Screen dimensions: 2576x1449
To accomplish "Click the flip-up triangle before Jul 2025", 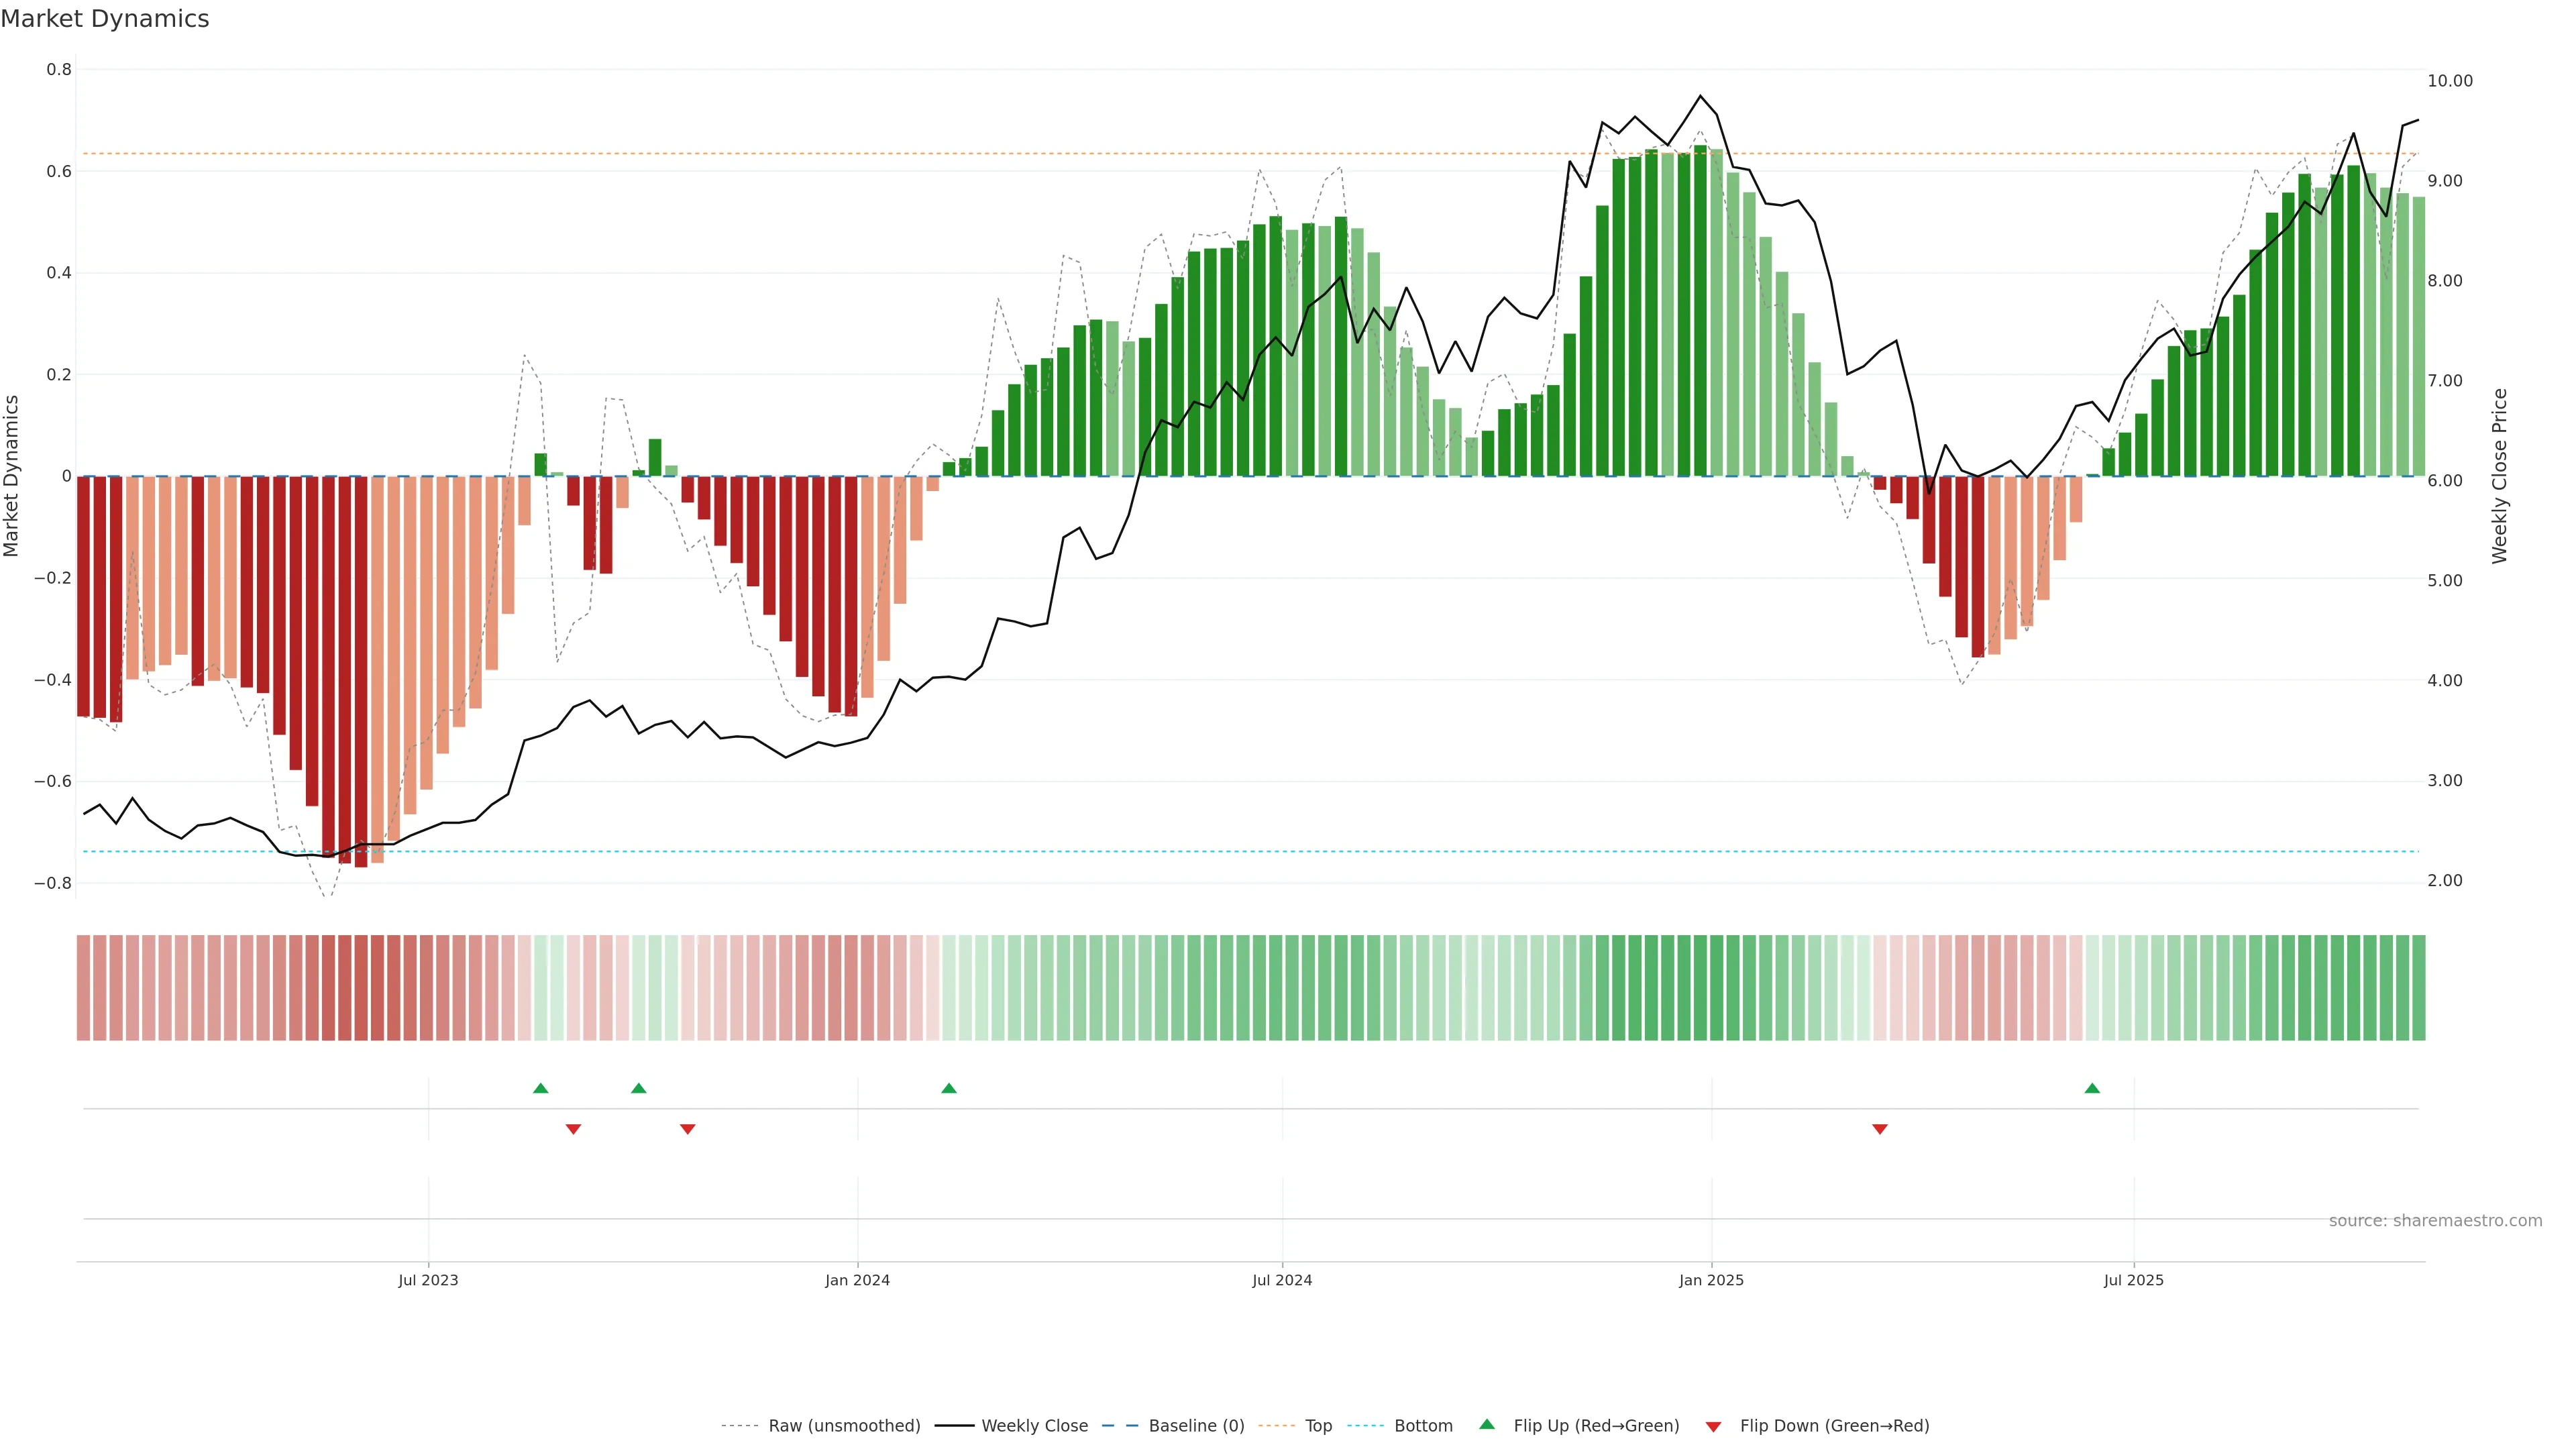I will point(2092,1088).
